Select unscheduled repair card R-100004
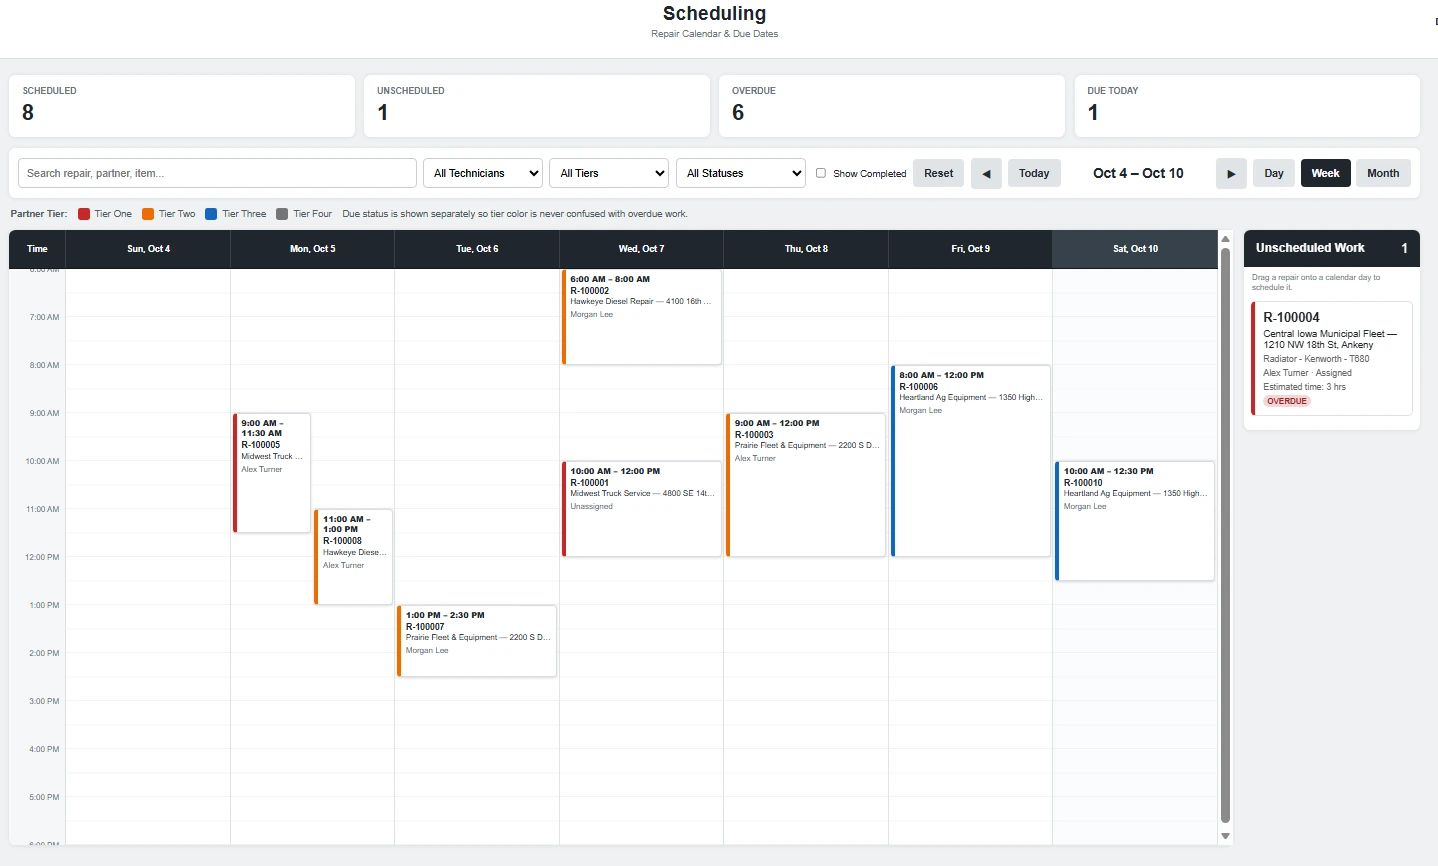 pos(1332,359)
